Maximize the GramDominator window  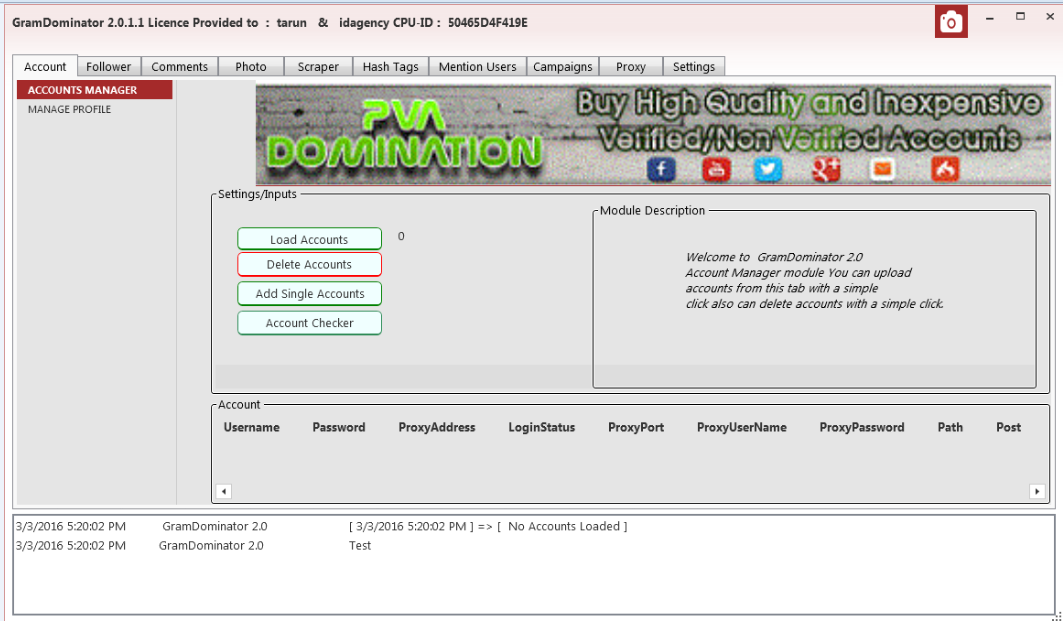[x=1020, y=16]
